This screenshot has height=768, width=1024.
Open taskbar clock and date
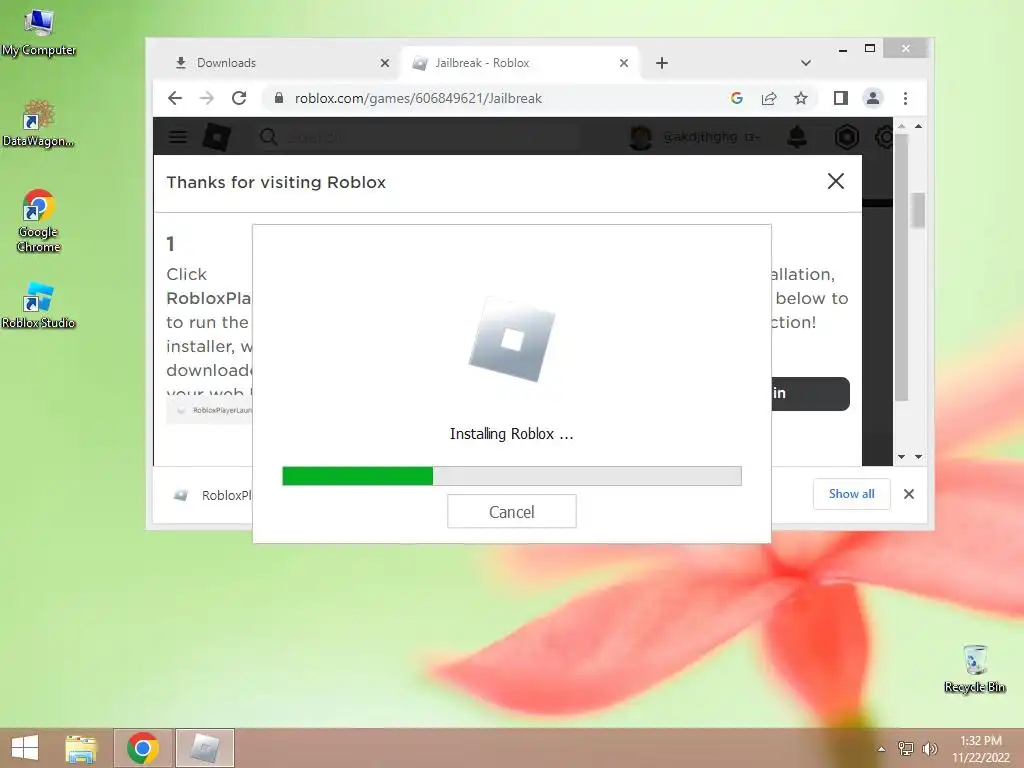pos(980,748)
